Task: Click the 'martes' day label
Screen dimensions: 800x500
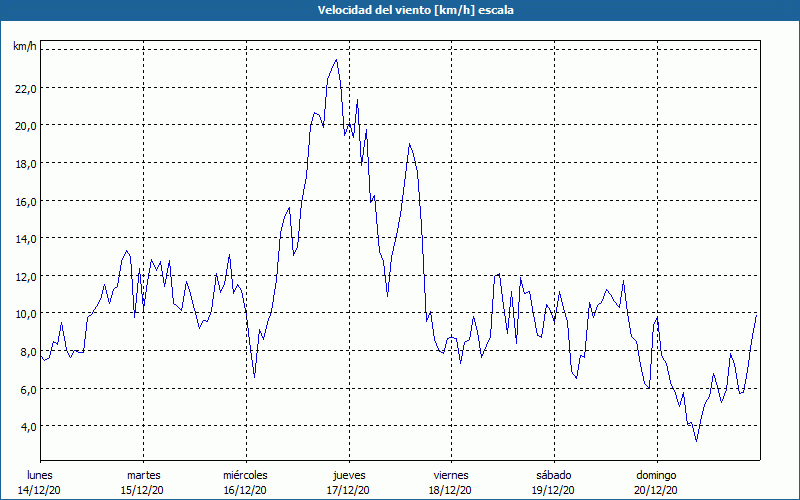Action: click(x=144, y=475)
